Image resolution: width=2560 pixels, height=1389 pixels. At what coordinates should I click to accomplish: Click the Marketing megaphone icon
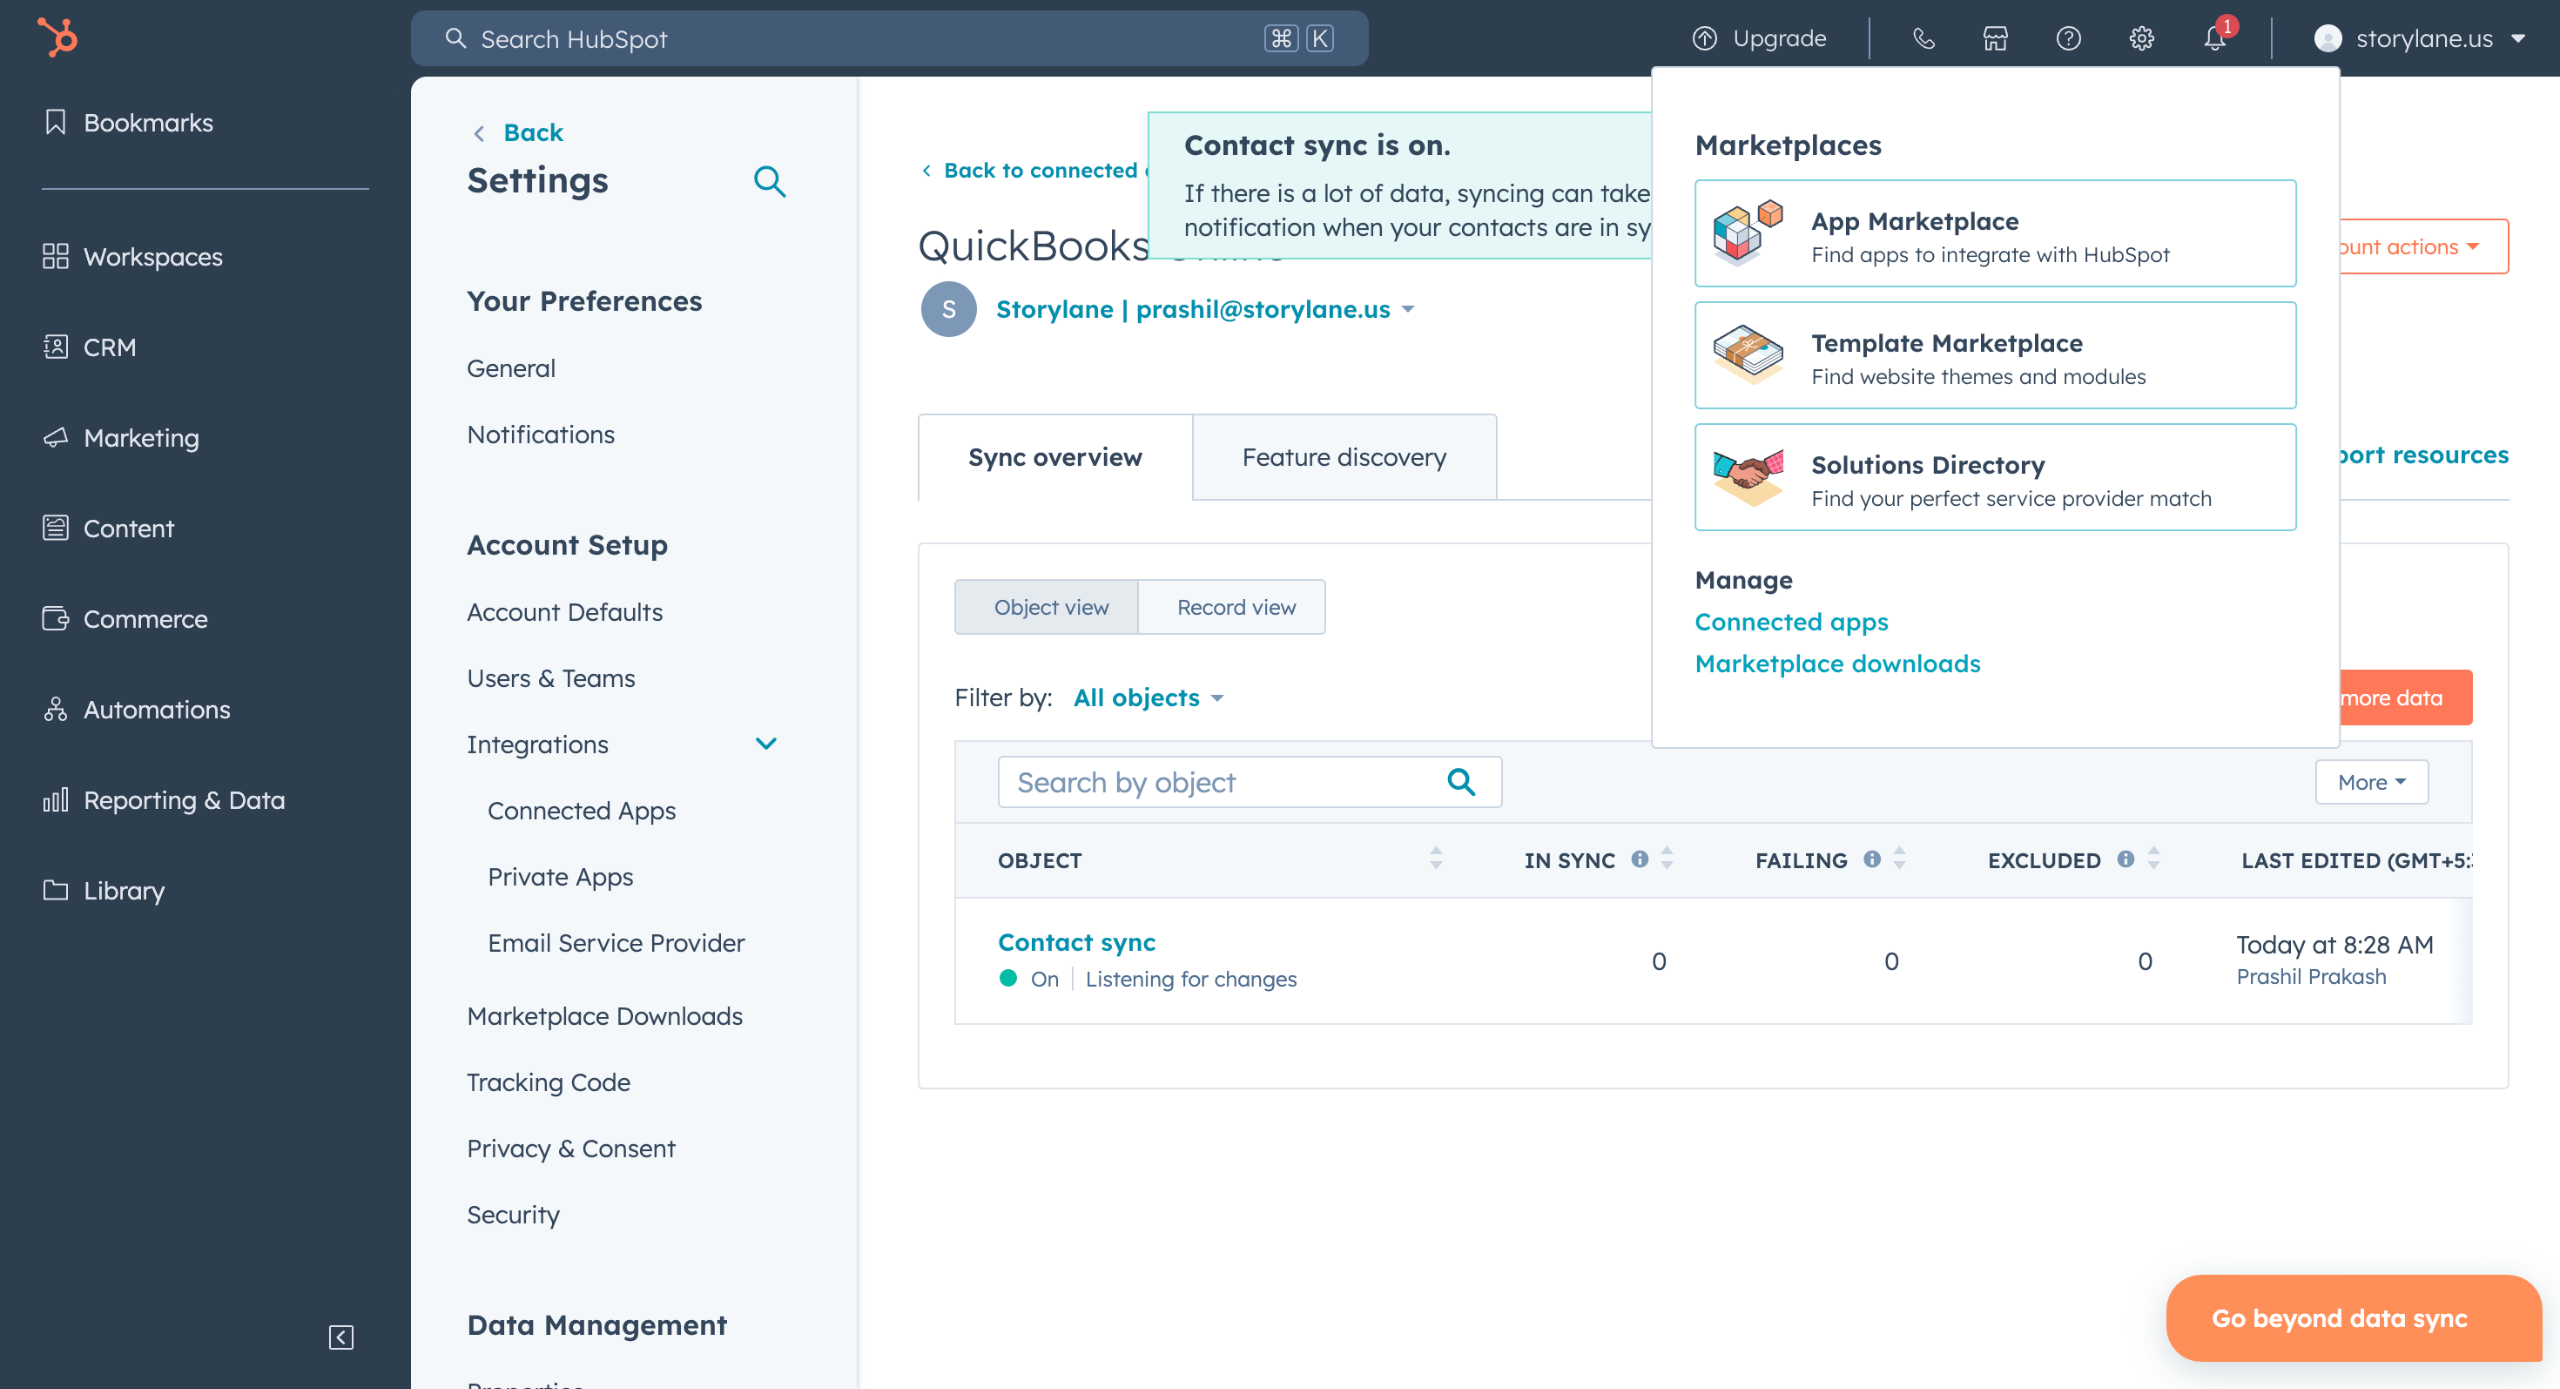coord(56,438)
